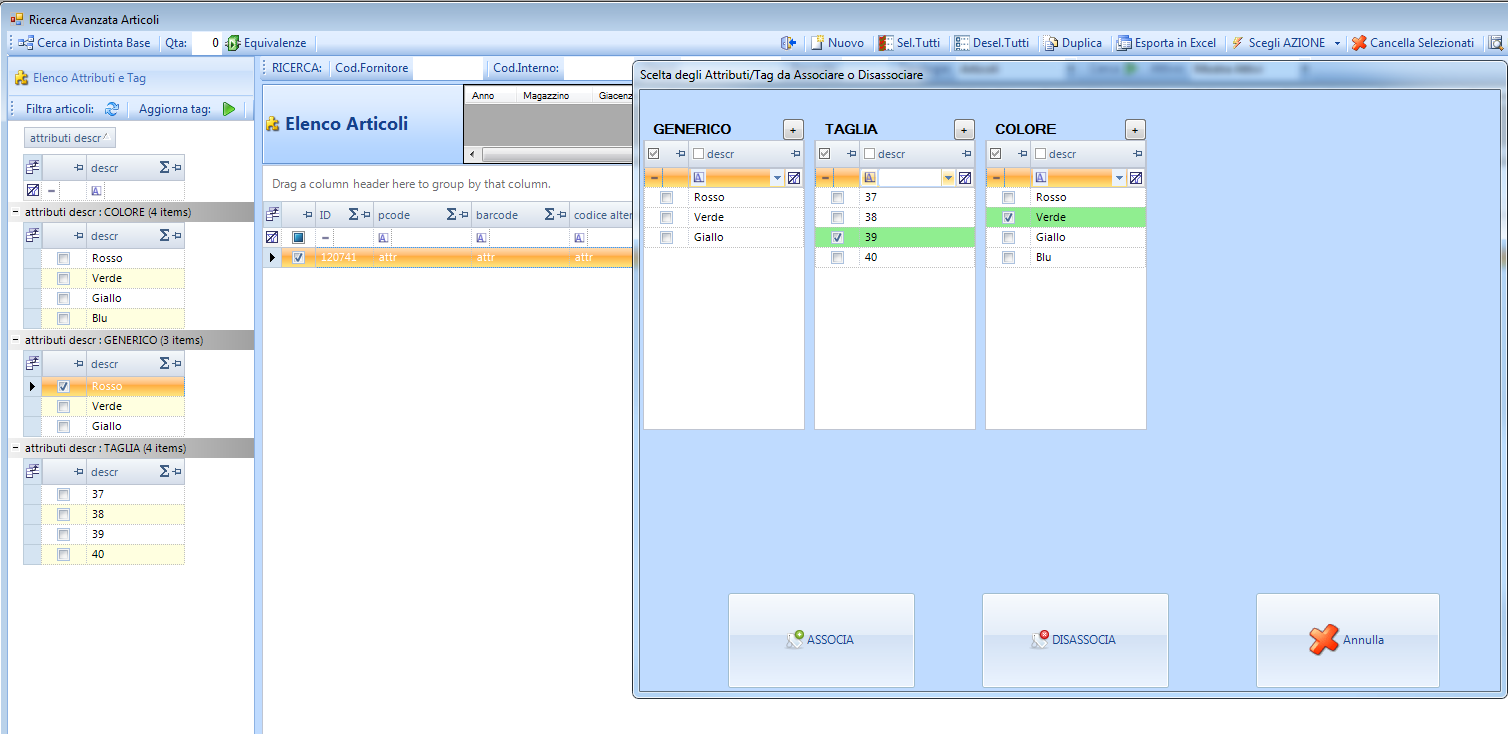Image resolution: width=1508 pixels, height=734 pixels.
Task: Uncheck Rosso in left panel GENERICO group
Action: pyautogui.click(x=63, y=386)
